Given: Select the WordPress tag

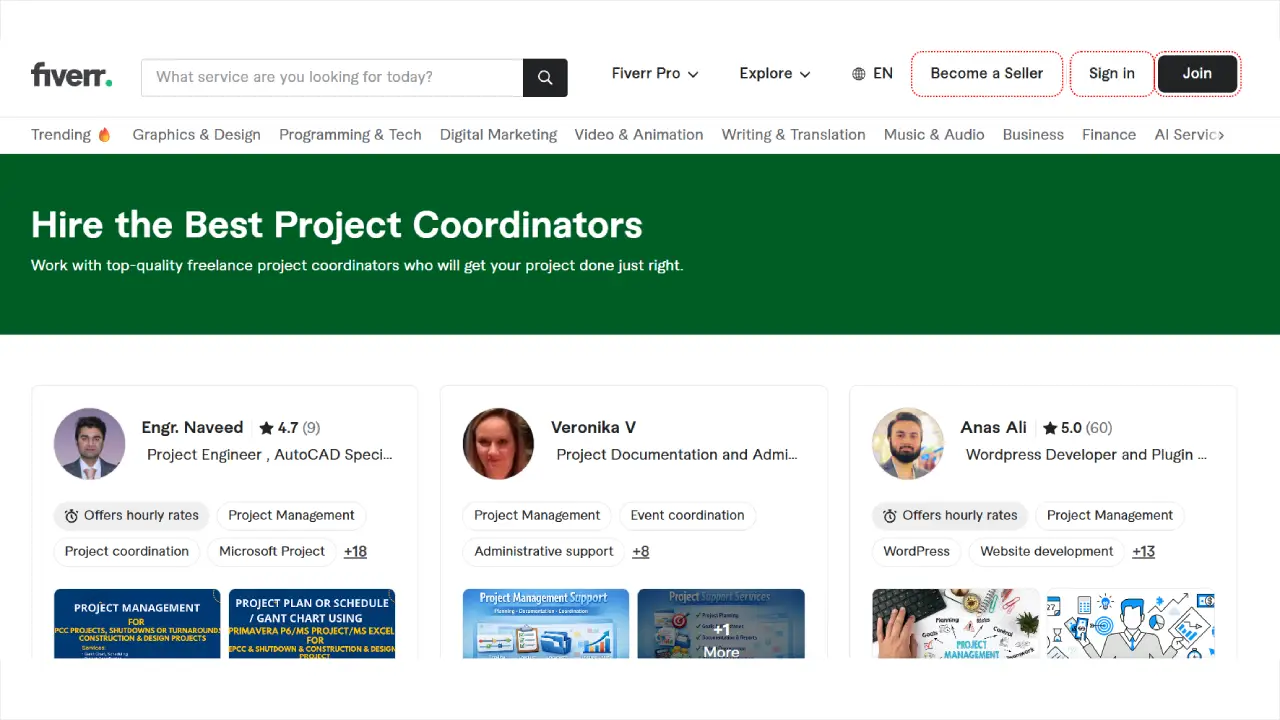Looking at the screenshot, I should coord(917,552).
